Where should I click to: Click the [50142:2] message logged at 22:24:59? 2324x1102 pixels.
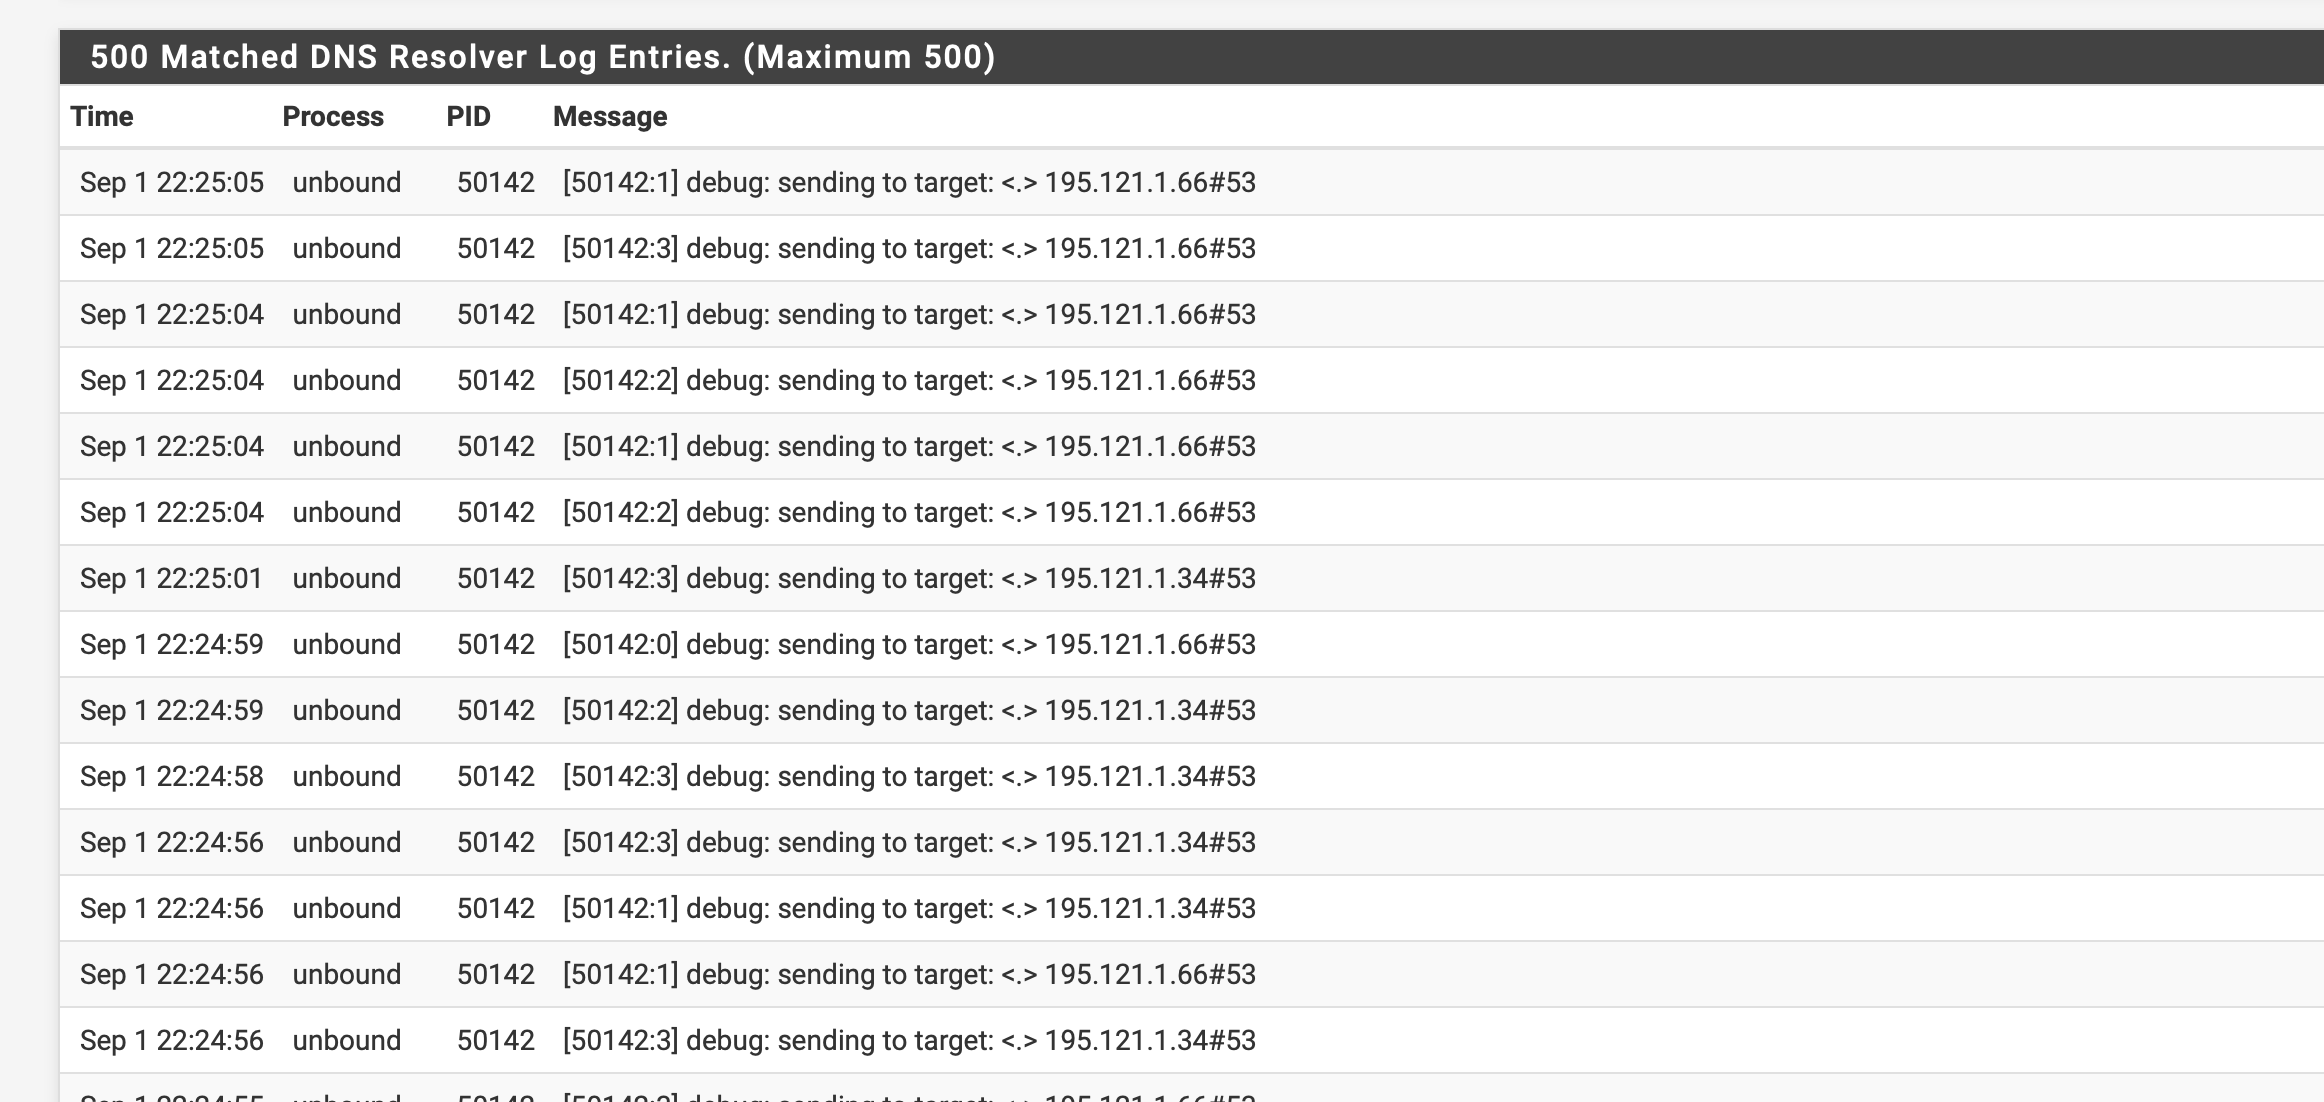pyautogui.click(x=909, y=710)
